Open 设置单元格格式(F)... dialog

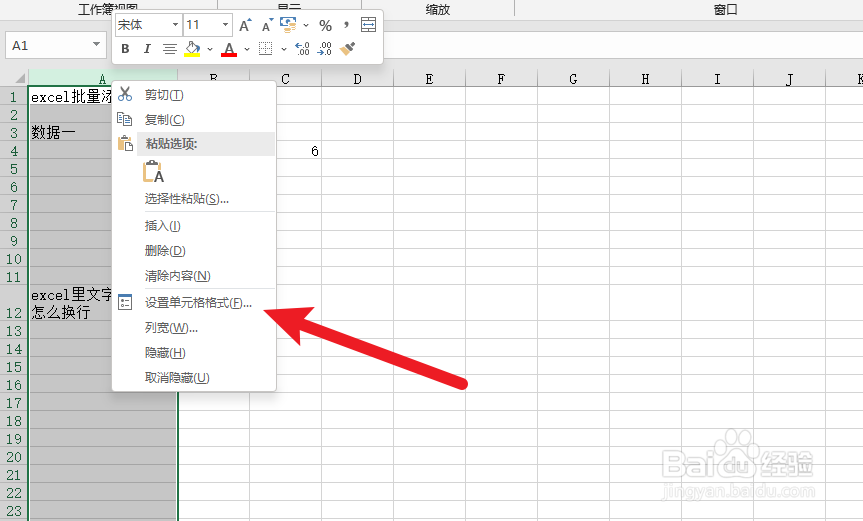[x=194, y=303]
